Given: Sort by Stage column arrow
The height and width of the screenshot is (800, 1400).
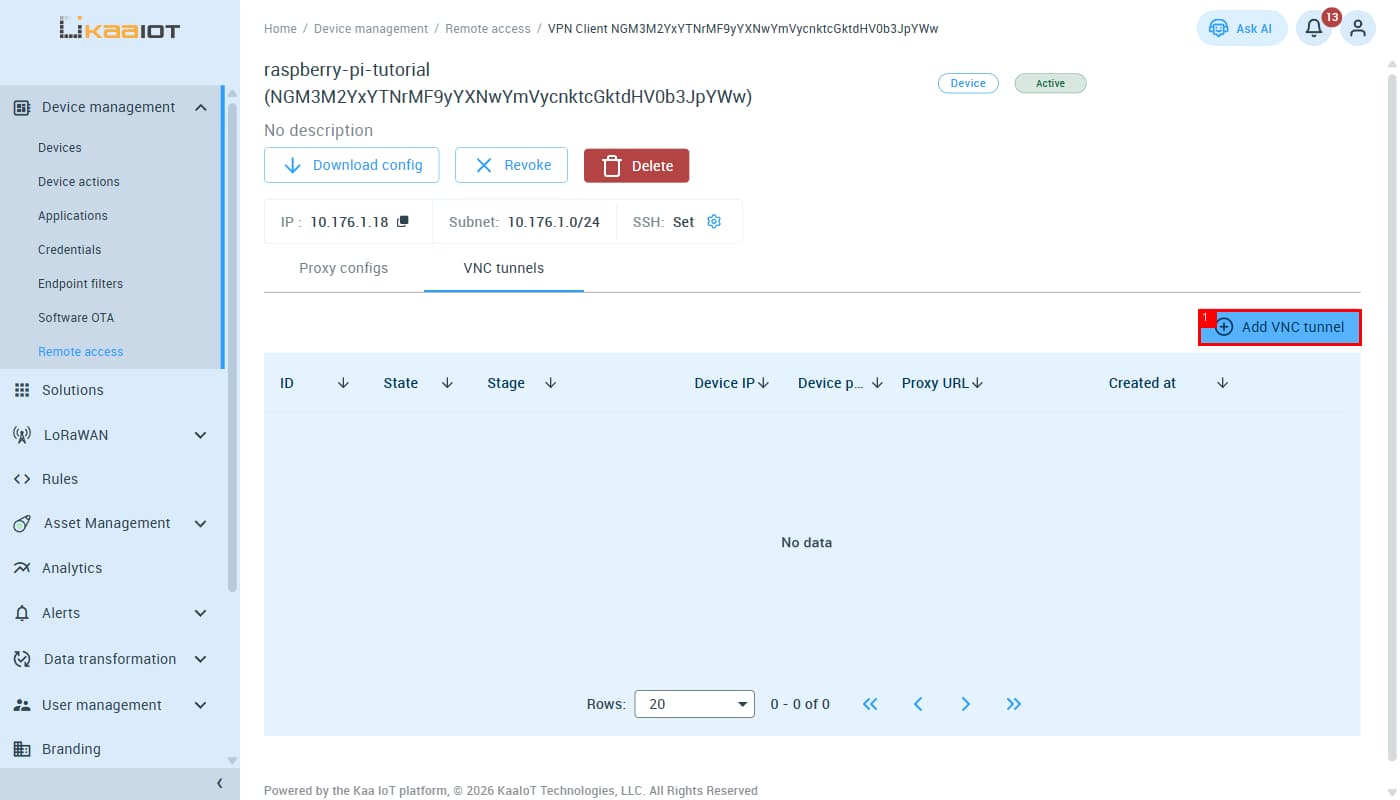Looking at the screenshot, I should 550,383.
